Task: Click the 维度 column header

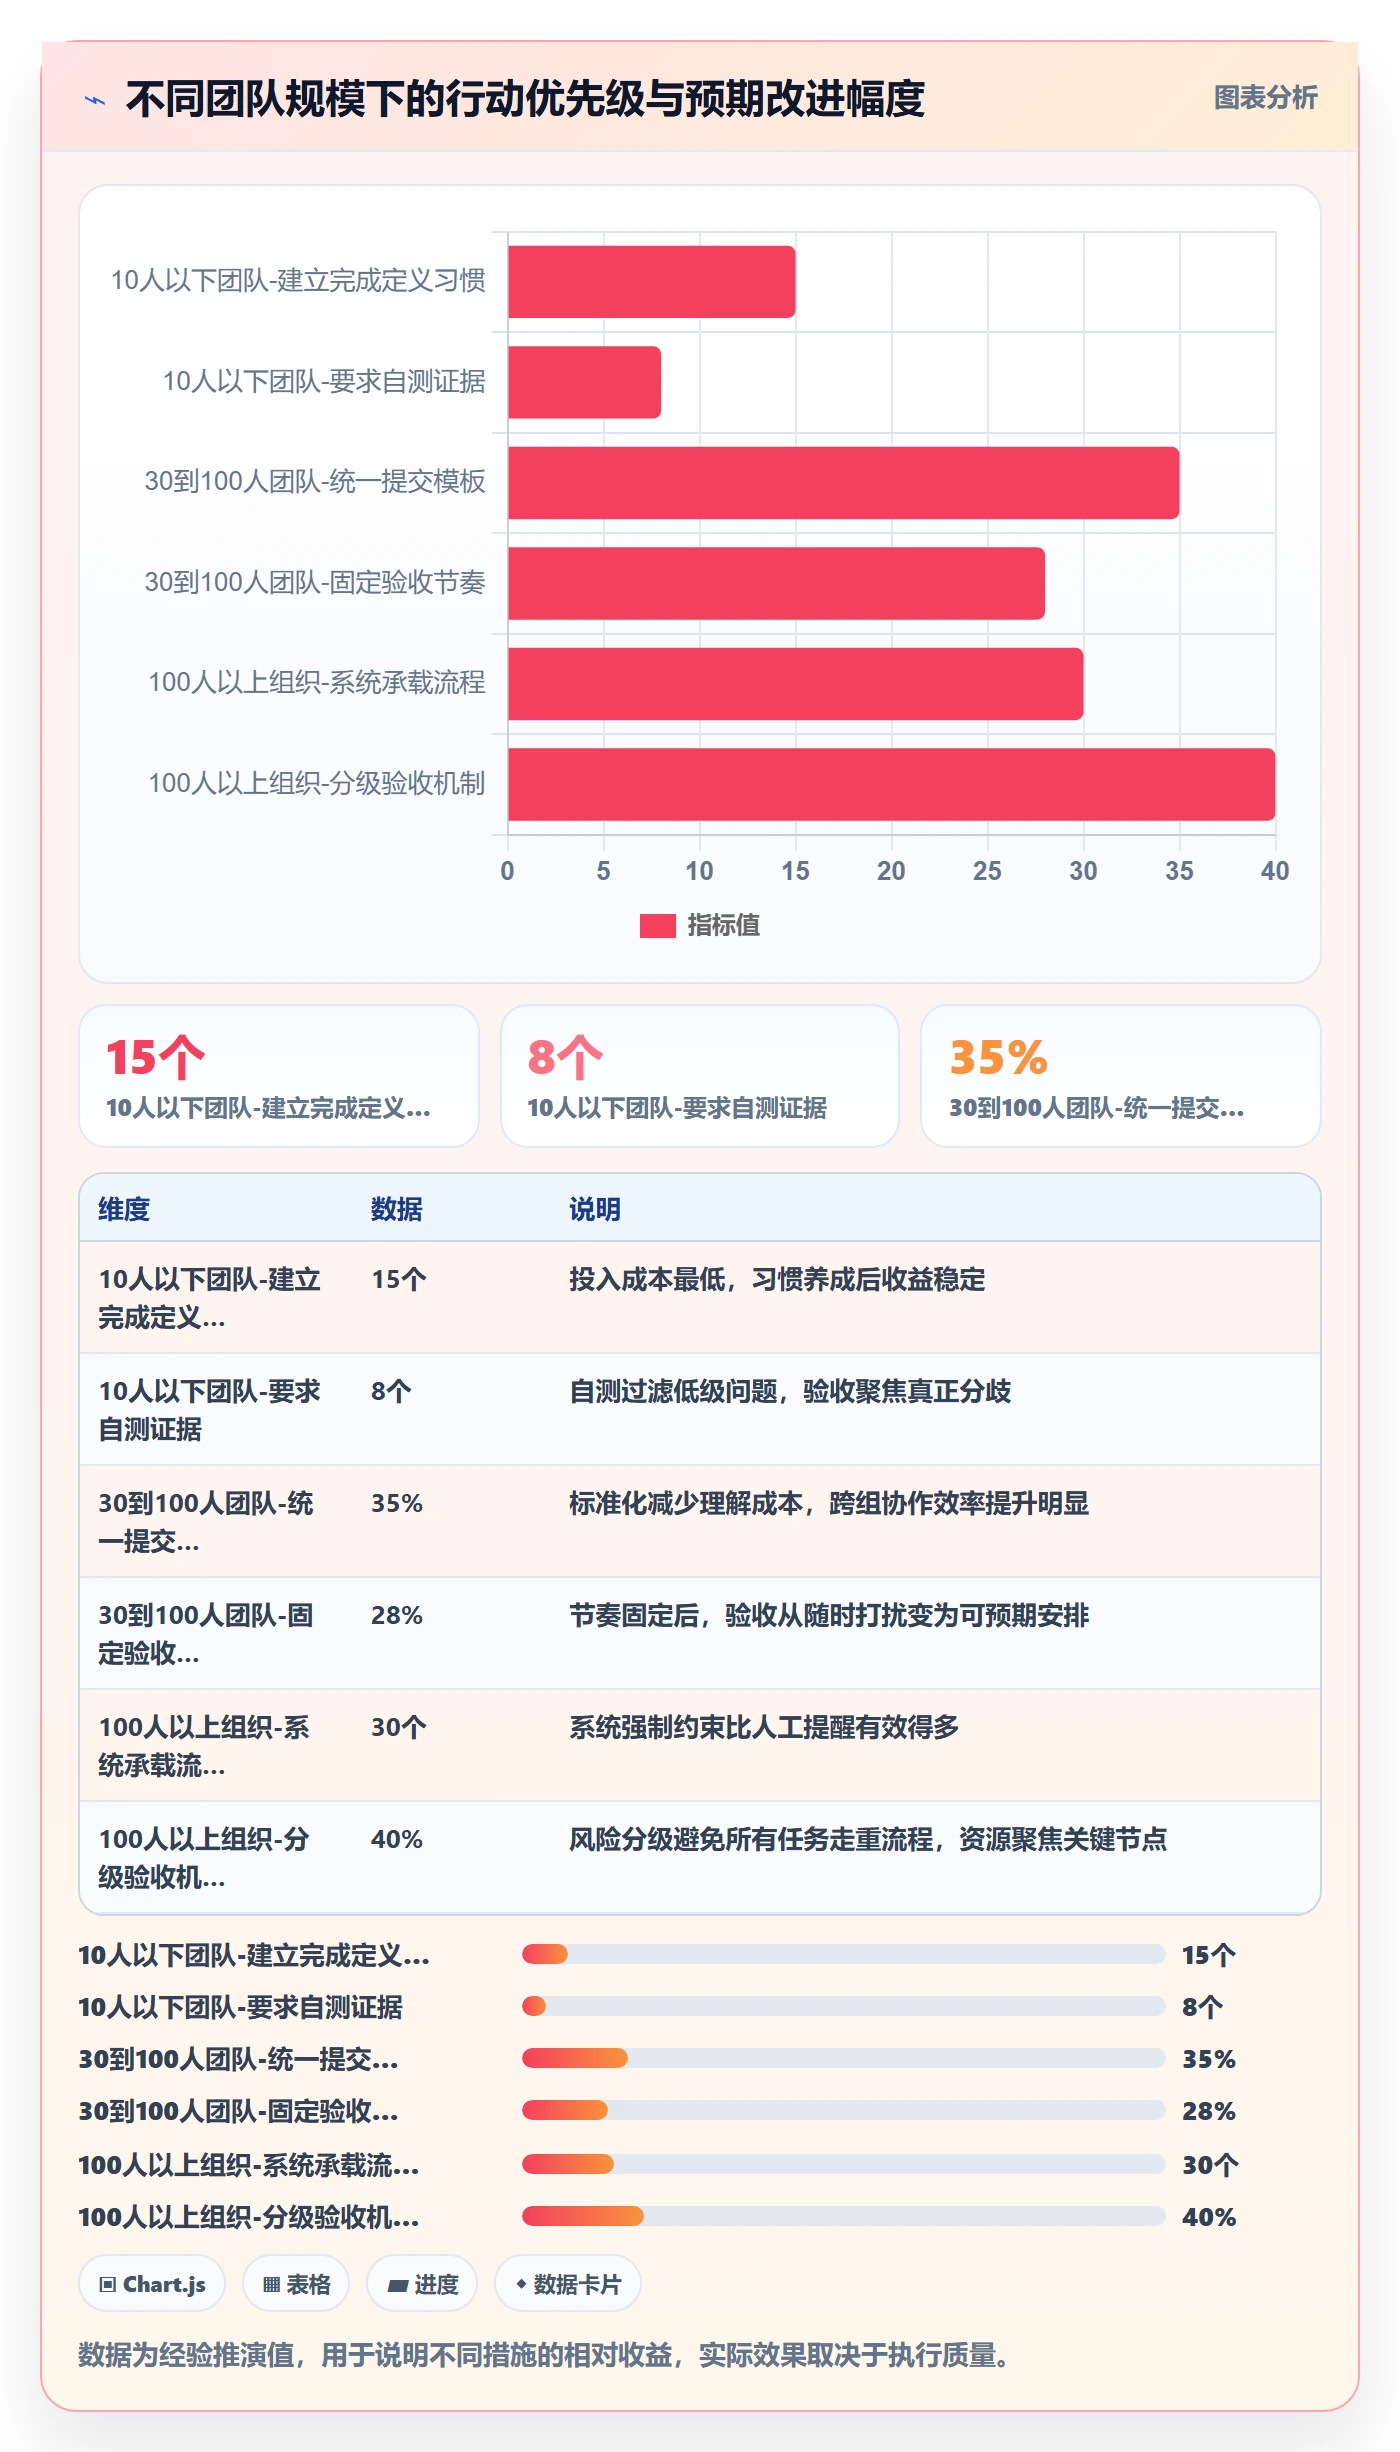Action: 124,1209
